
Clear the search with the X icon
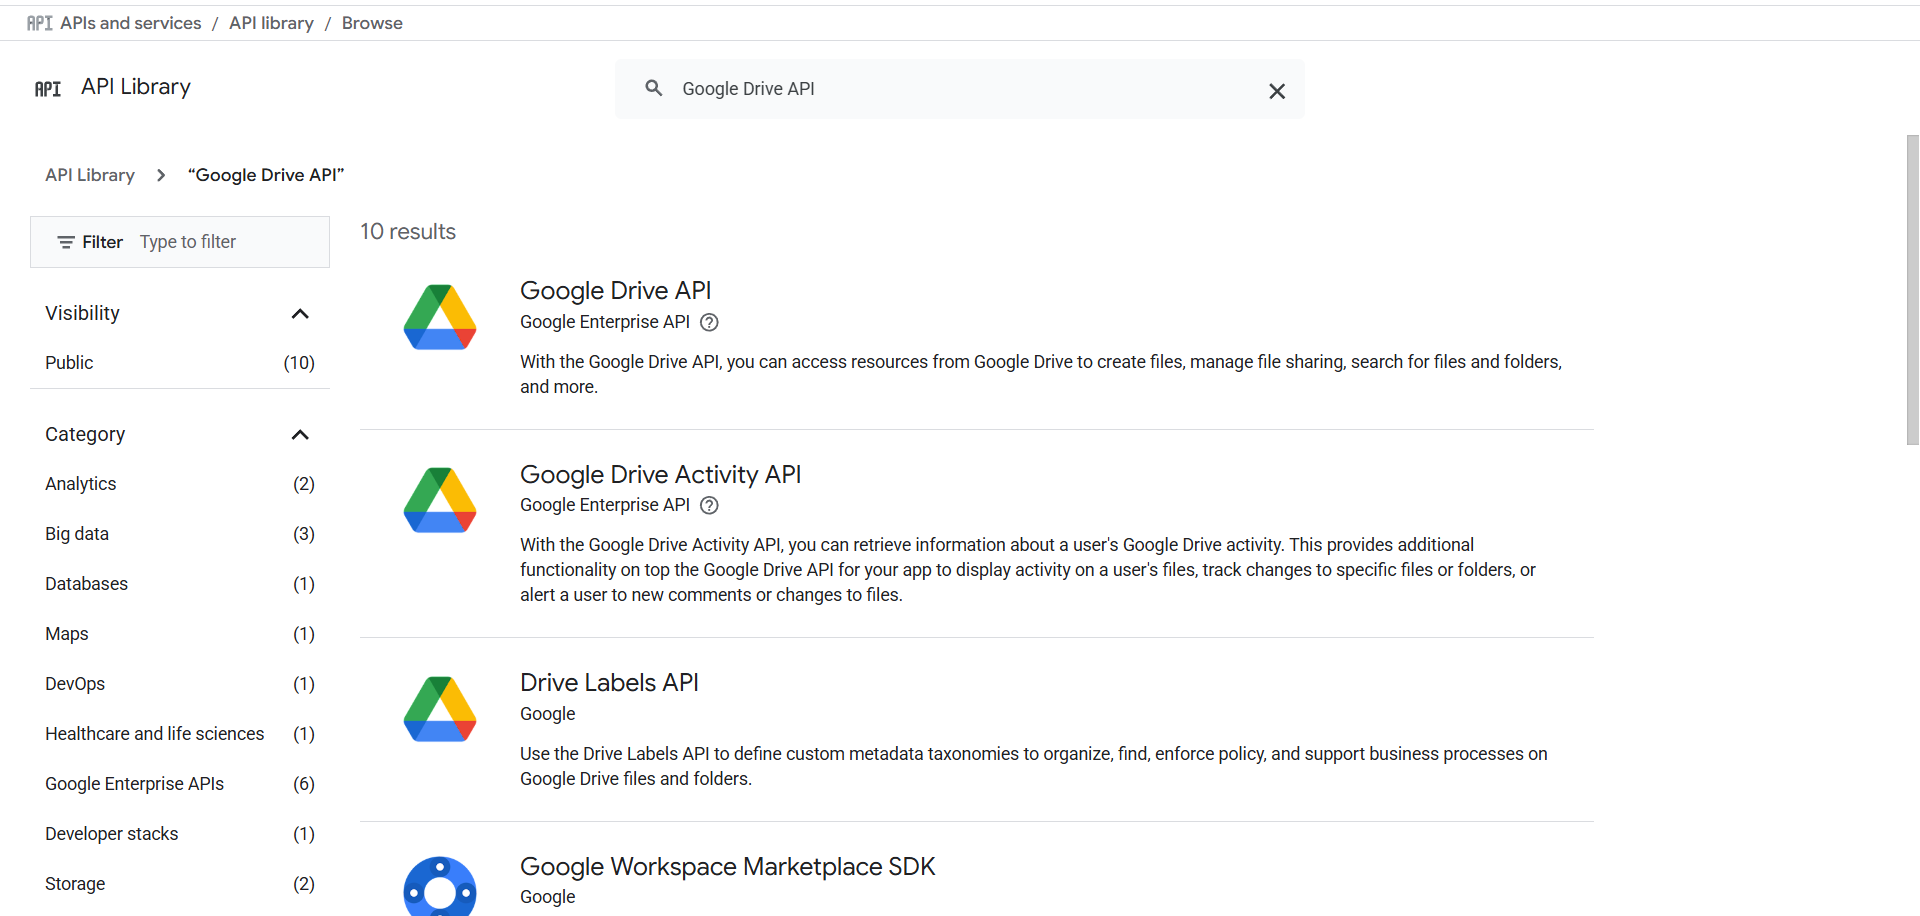pos(1277,91)
